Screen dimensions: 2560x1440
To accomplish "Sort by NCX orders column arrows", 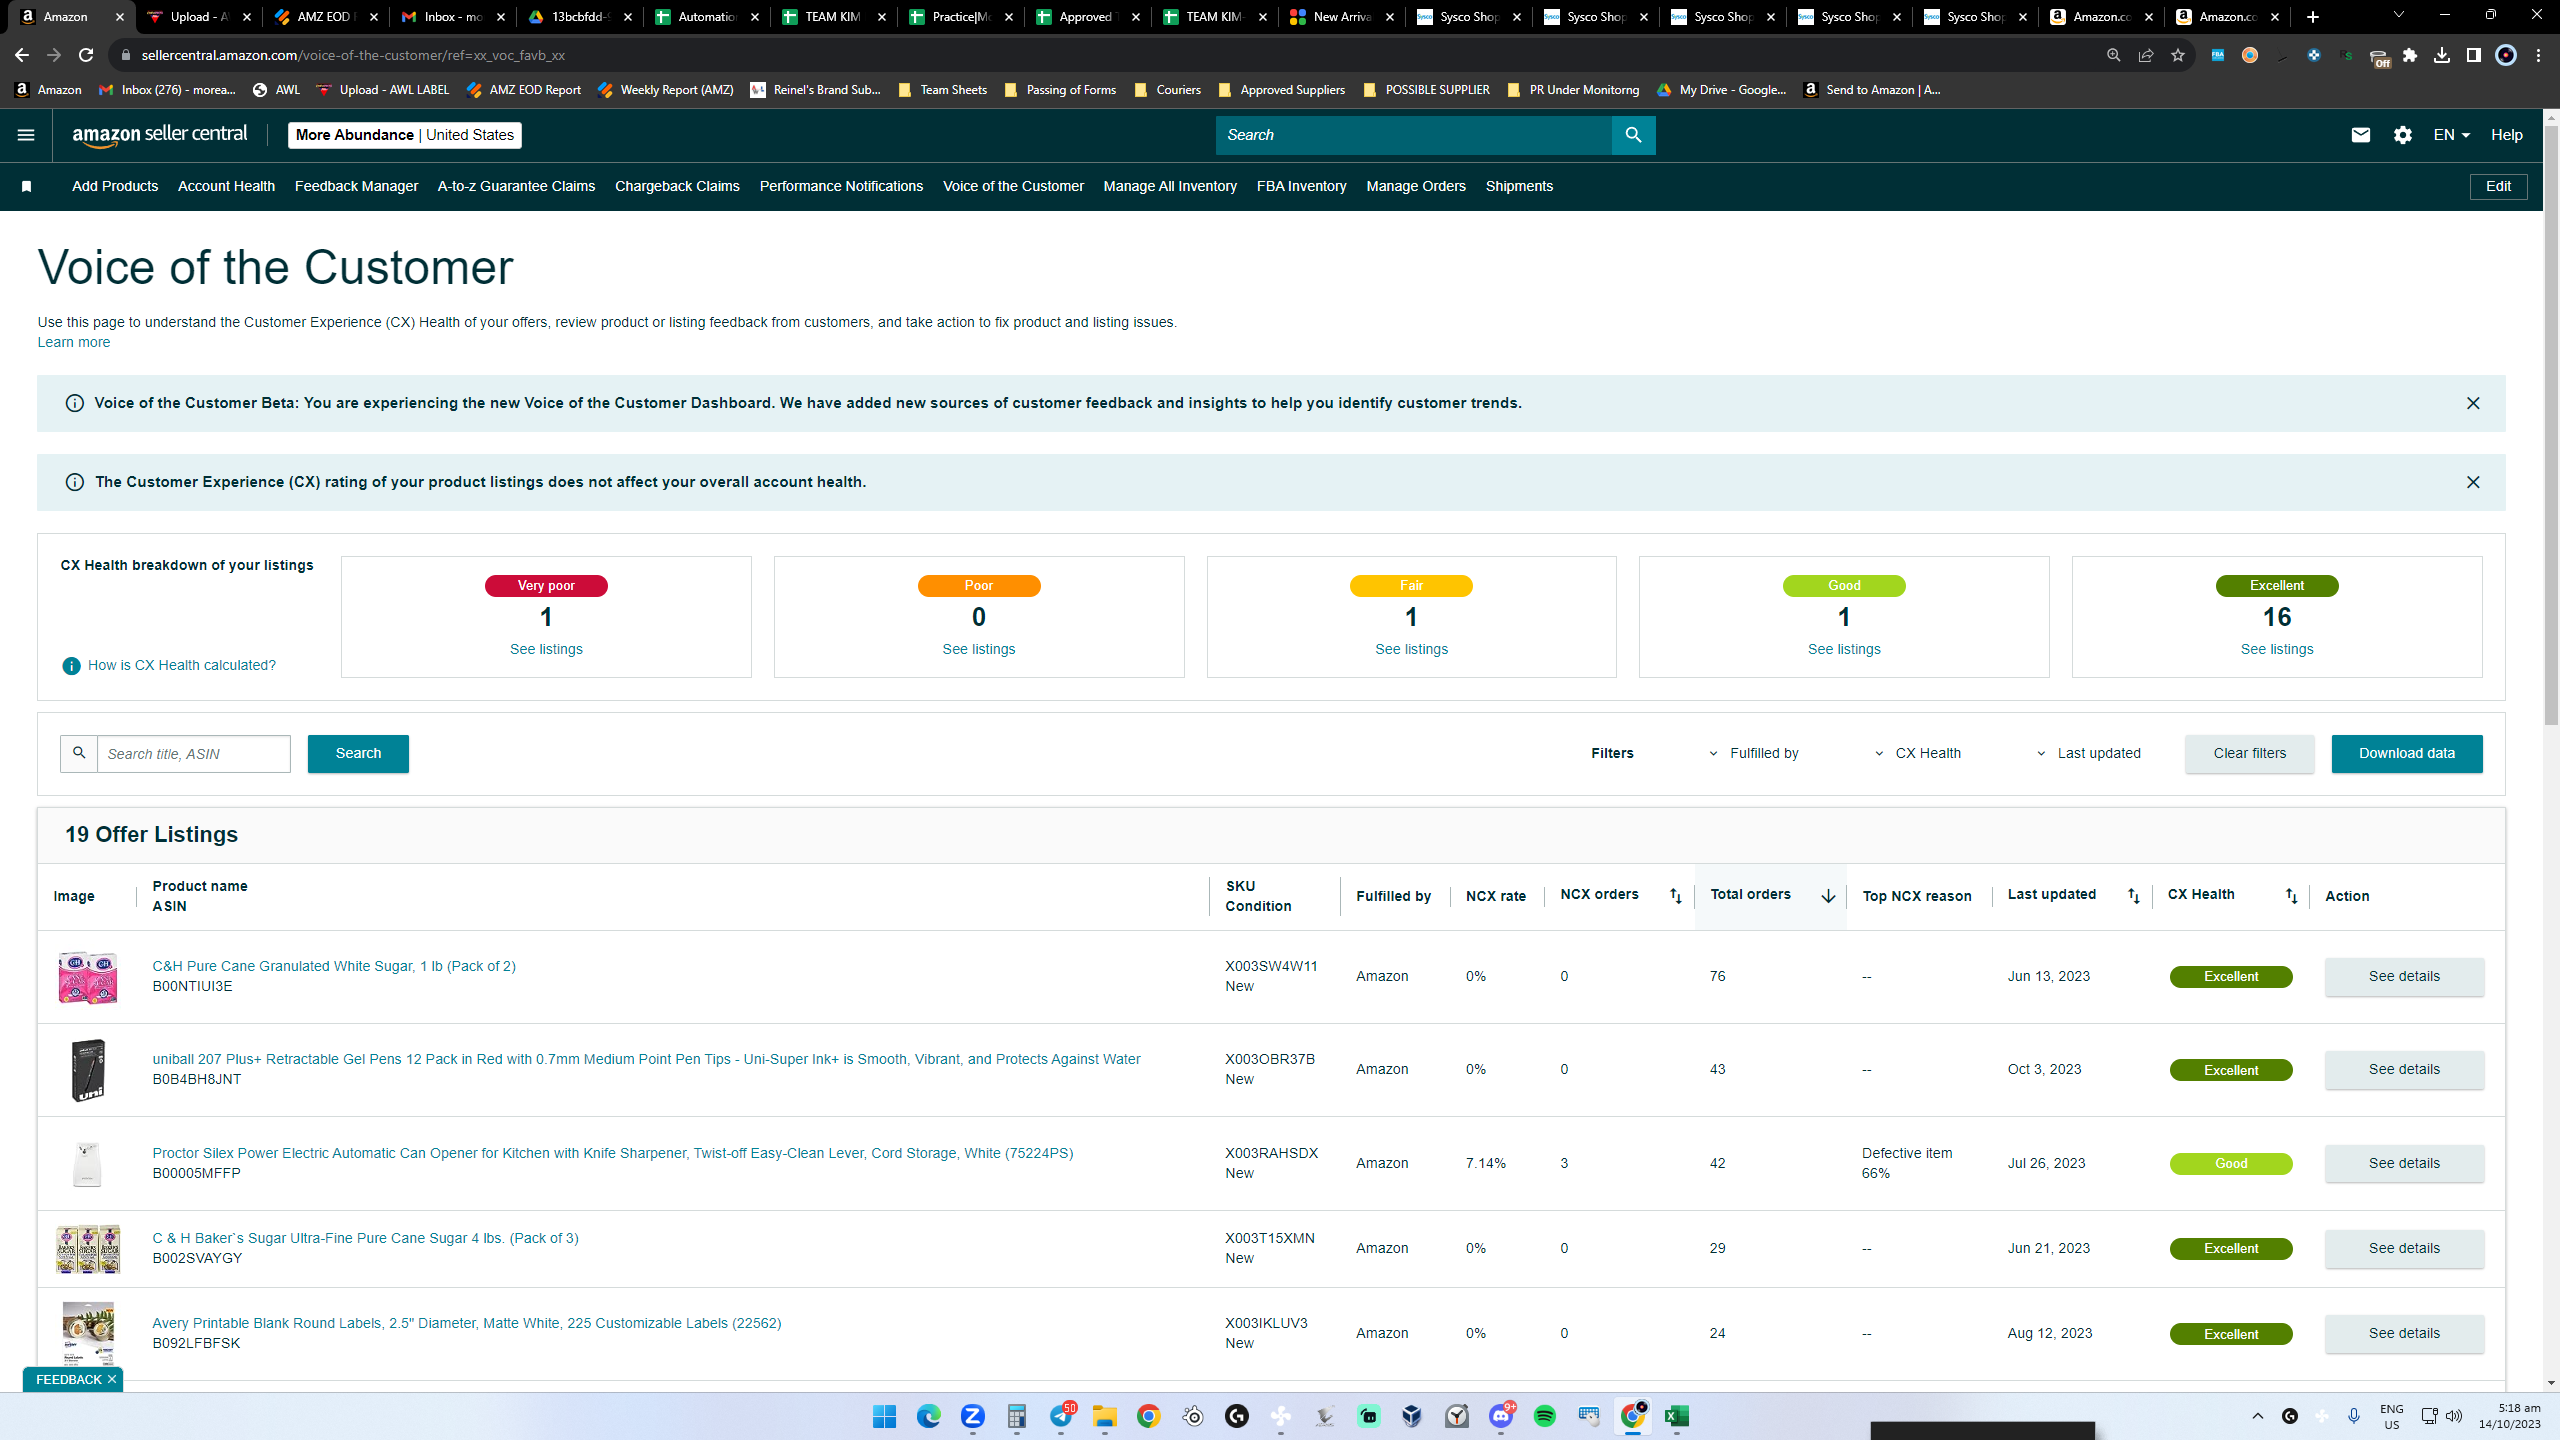I will pos(1676,896).
